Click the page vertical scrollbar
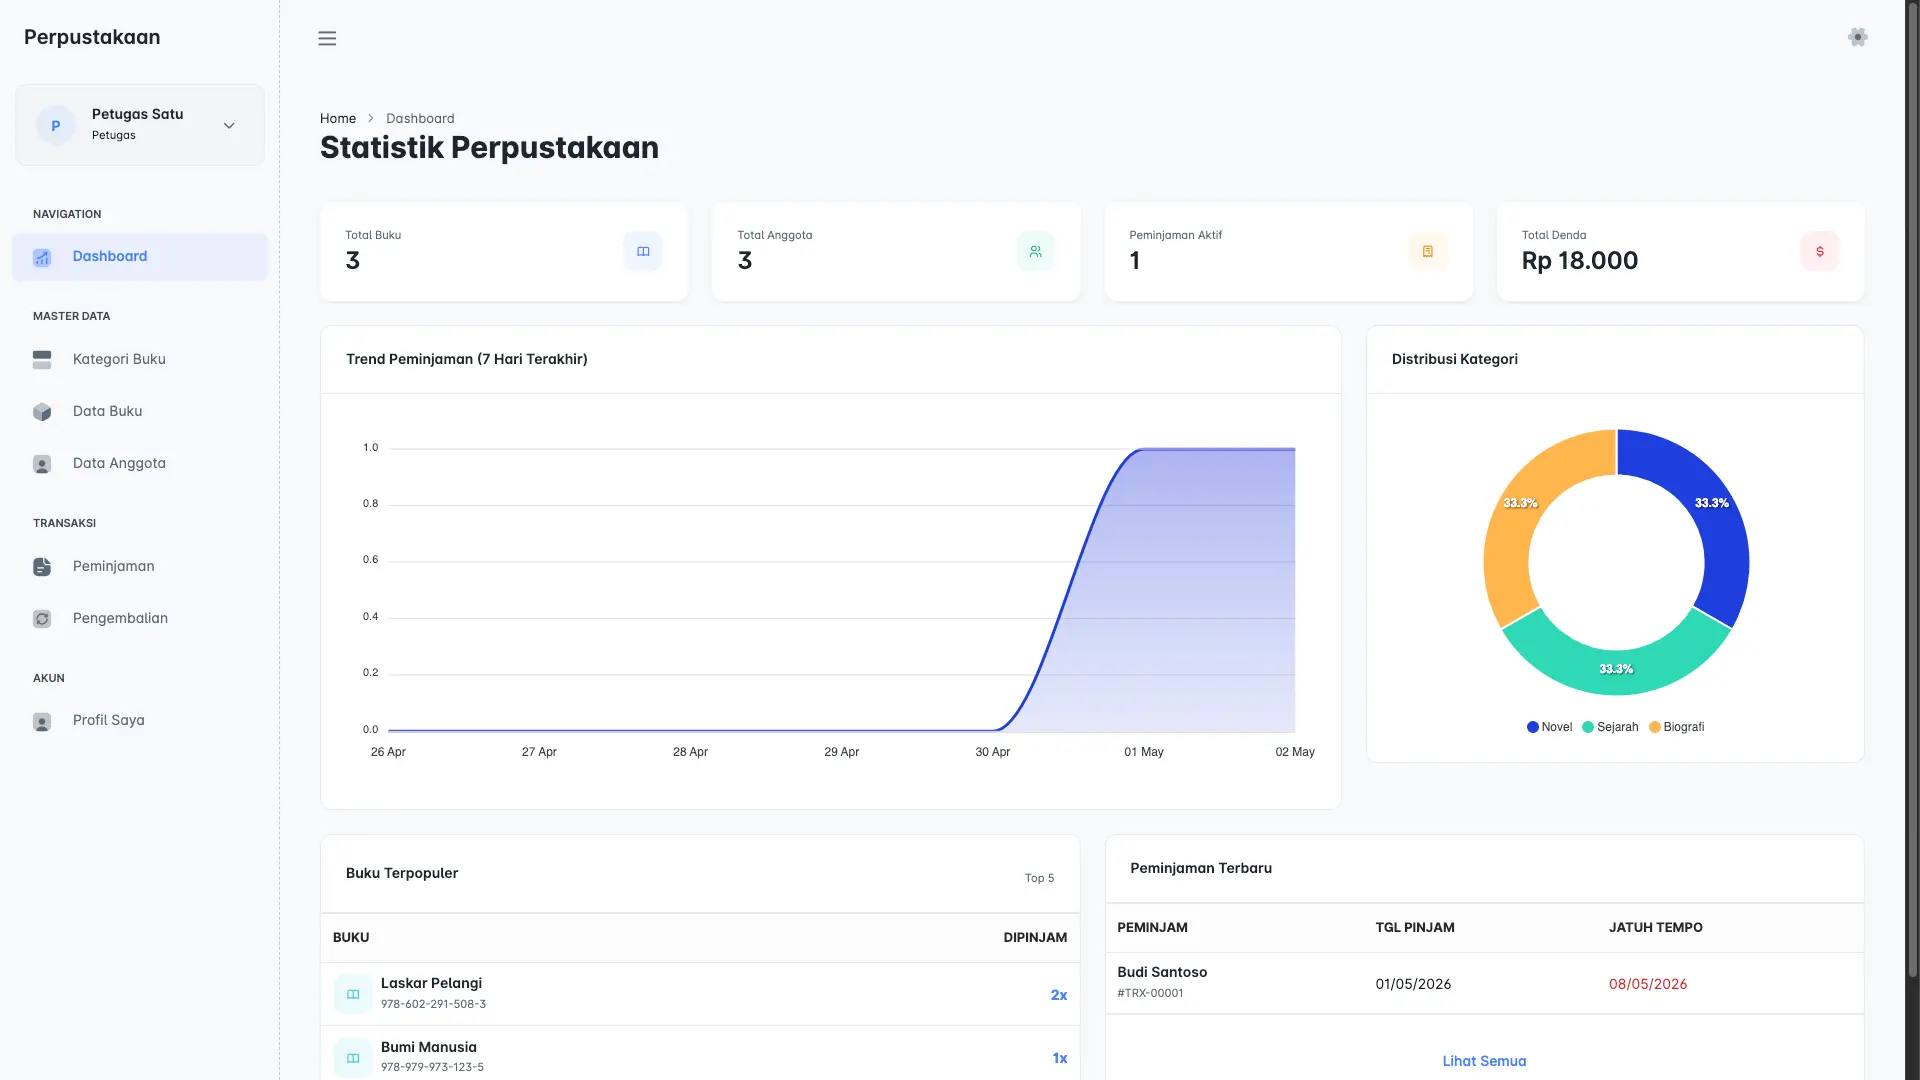Image resolution: width=1920 pixels, height=1080 pixels. 1912,490
